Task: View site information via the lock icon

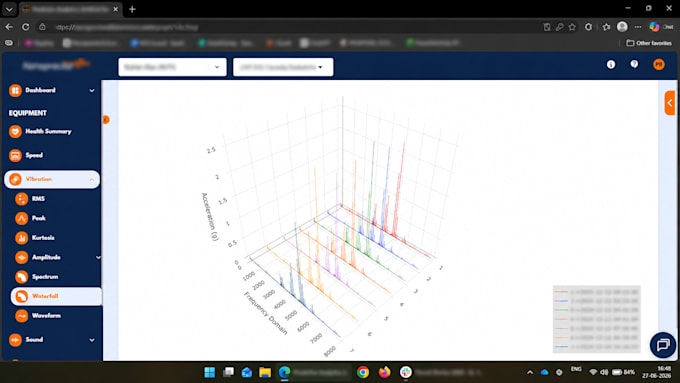Action: click(42, 27)
